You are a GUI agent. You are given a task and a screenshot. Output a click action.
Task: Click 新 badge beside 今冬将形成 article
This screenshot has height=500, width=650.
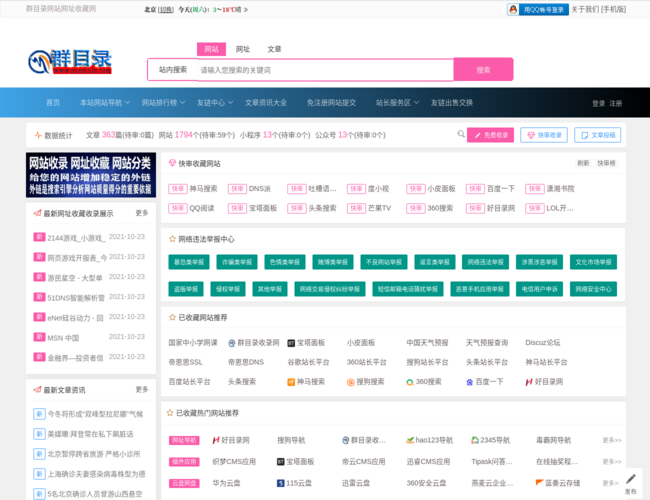39,414
